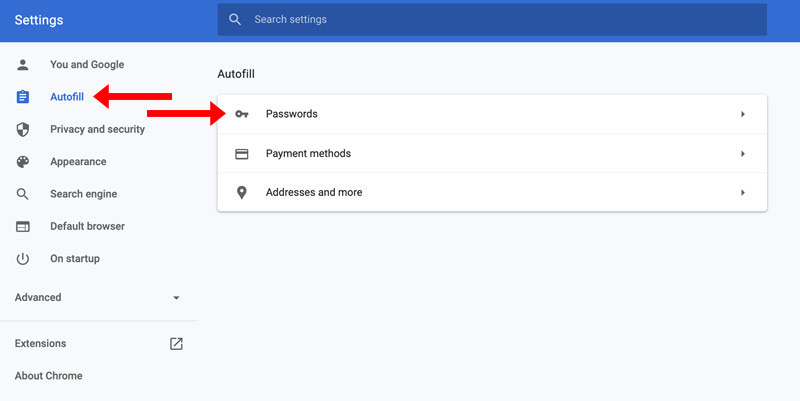Open Addresses and more using its arrow
Image resolution: width=800 pixels, height=401 pixels.
(x=743, y=192)
